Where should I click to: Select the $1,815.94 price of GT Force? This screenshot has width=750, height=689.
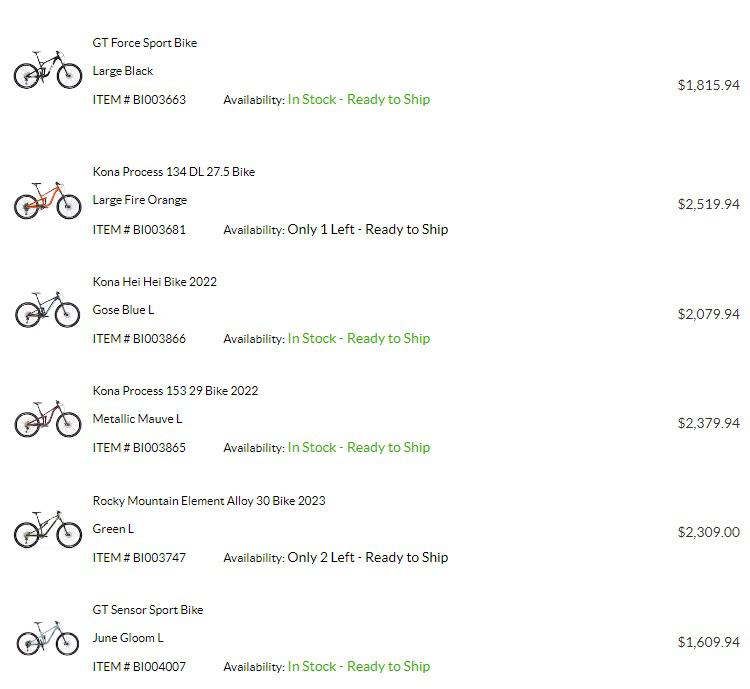pos(708,85)
